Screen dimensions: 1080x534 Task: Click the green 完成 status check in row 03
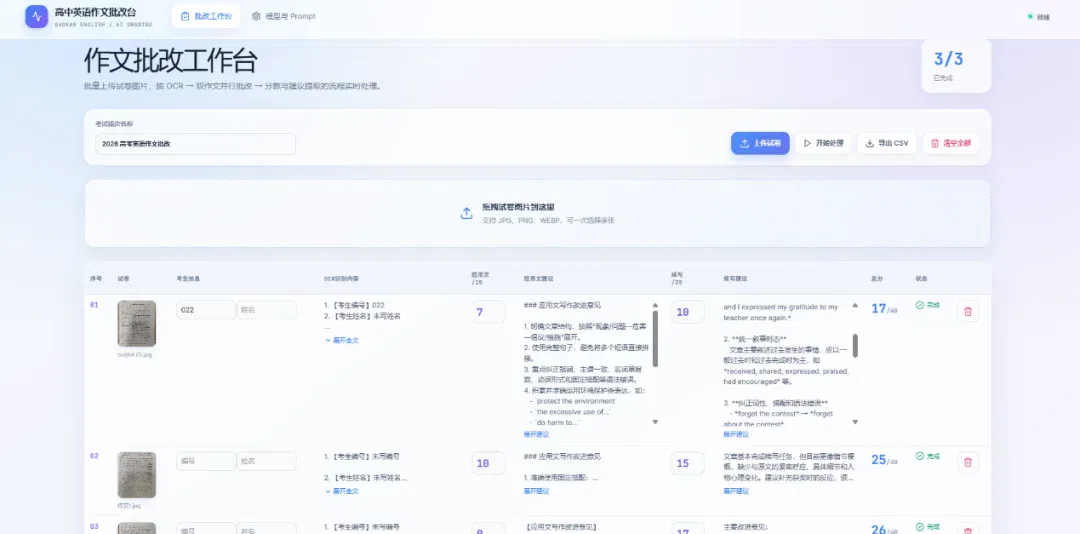(927, 527)
